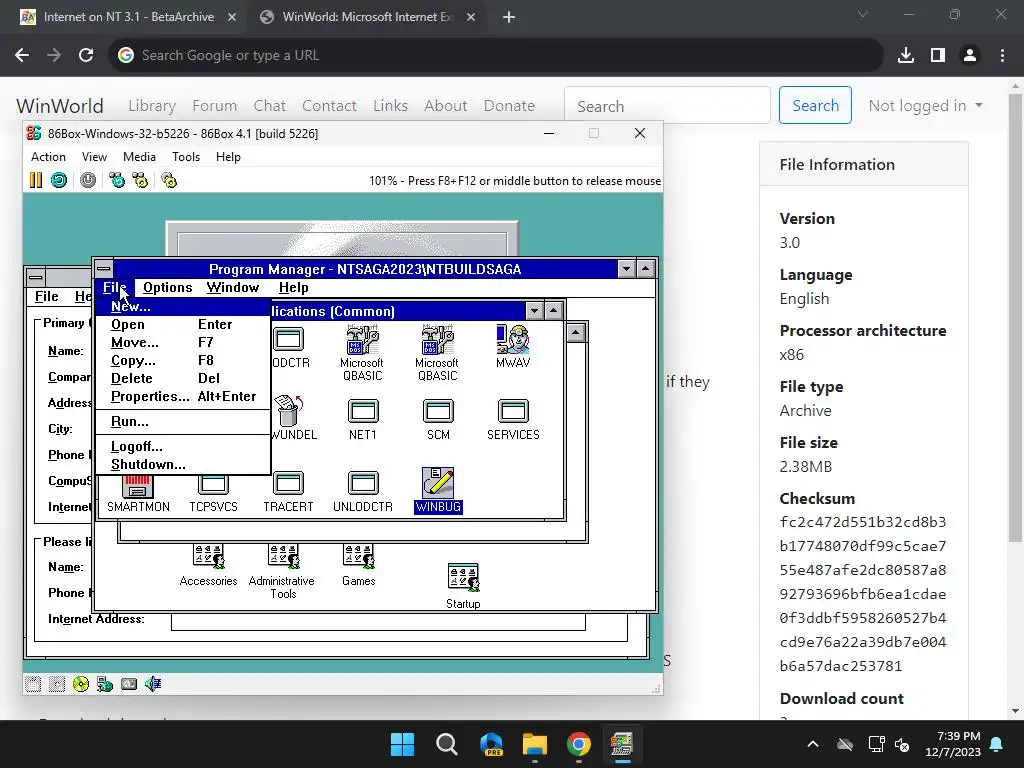Open the 86Box Tools menu
The height and width of the screenshot is (768, 1024).
(x=185, y=157)
